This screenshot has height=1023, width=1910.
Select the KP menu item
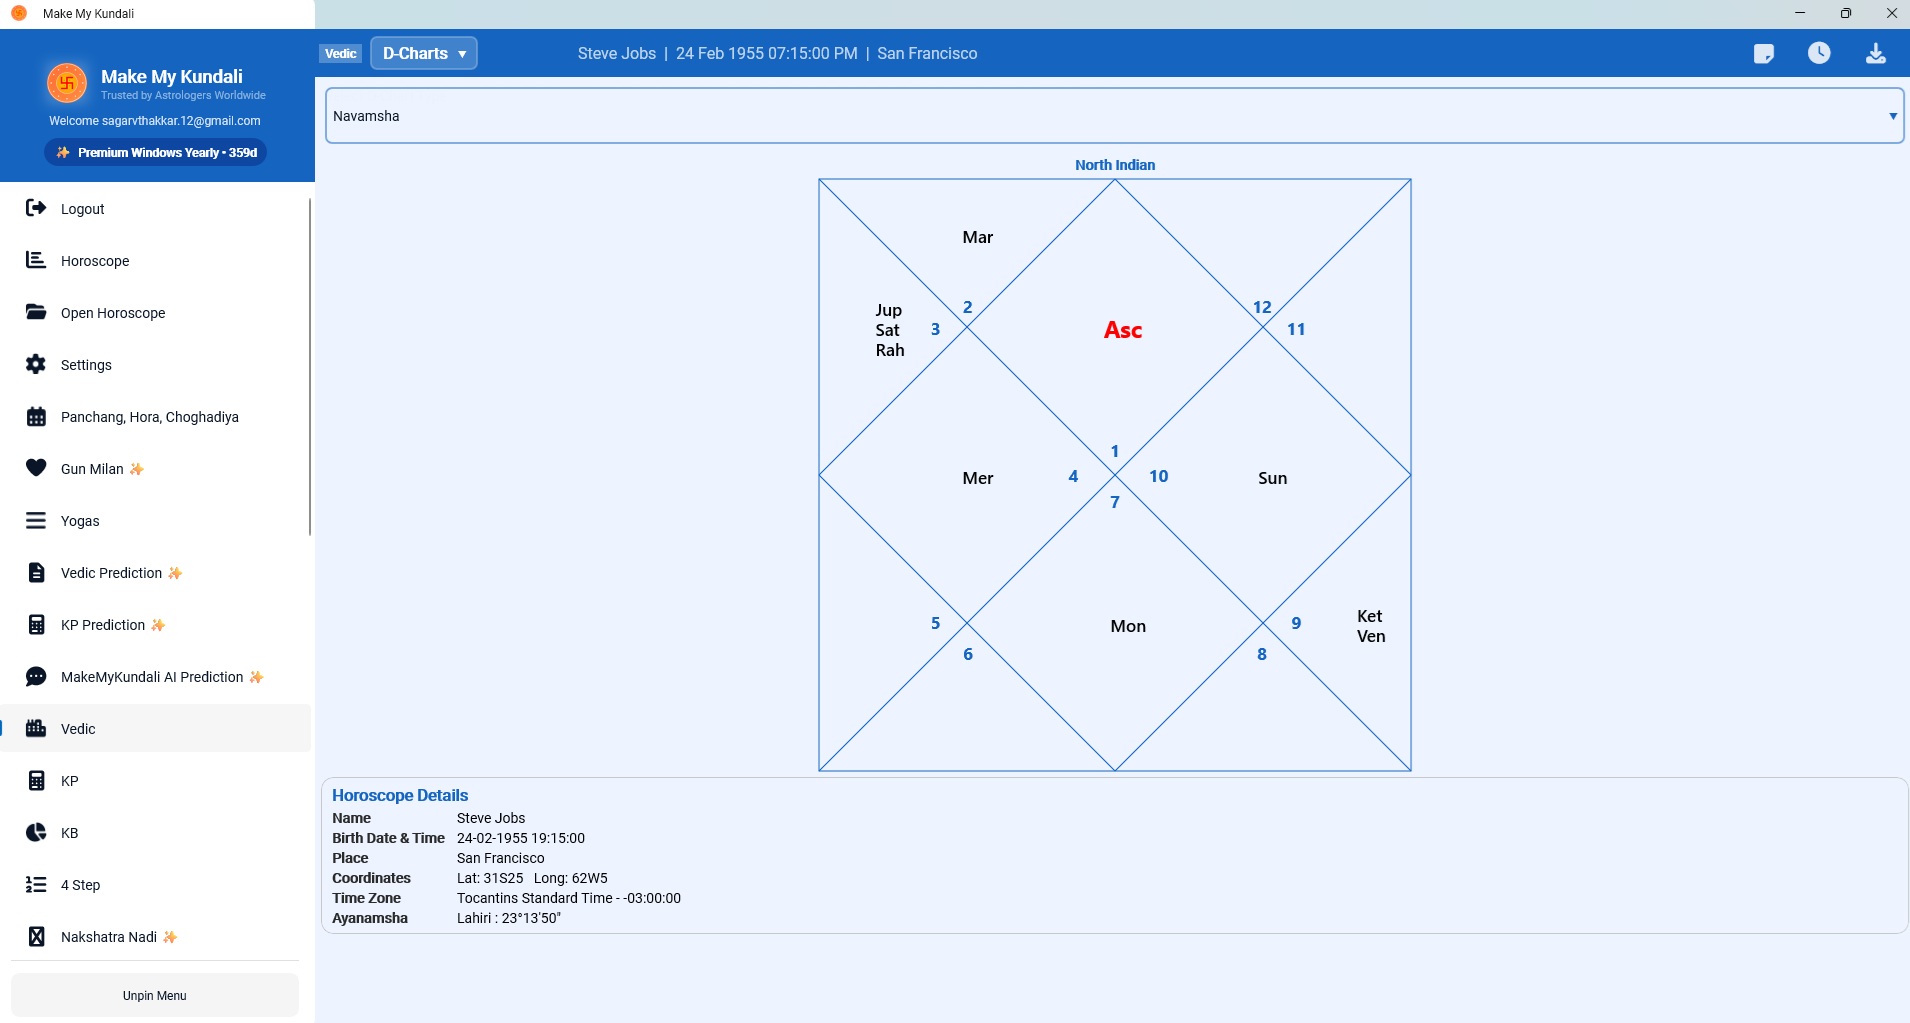[x=156, y=780]
